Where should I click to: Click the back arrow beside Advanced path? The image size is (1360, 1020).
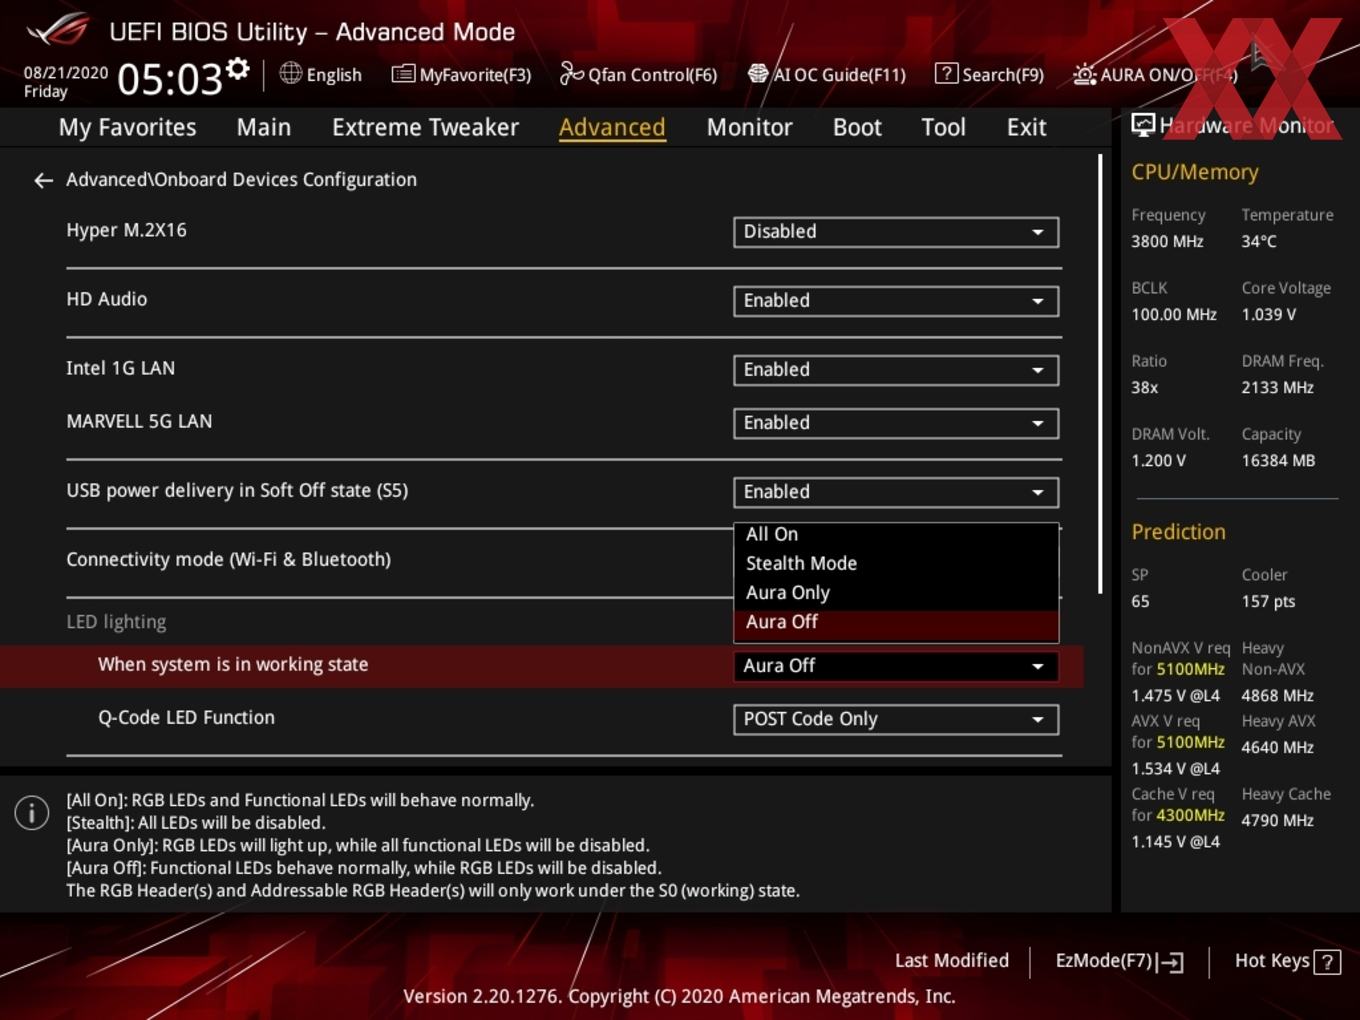[x=43, y=180]
